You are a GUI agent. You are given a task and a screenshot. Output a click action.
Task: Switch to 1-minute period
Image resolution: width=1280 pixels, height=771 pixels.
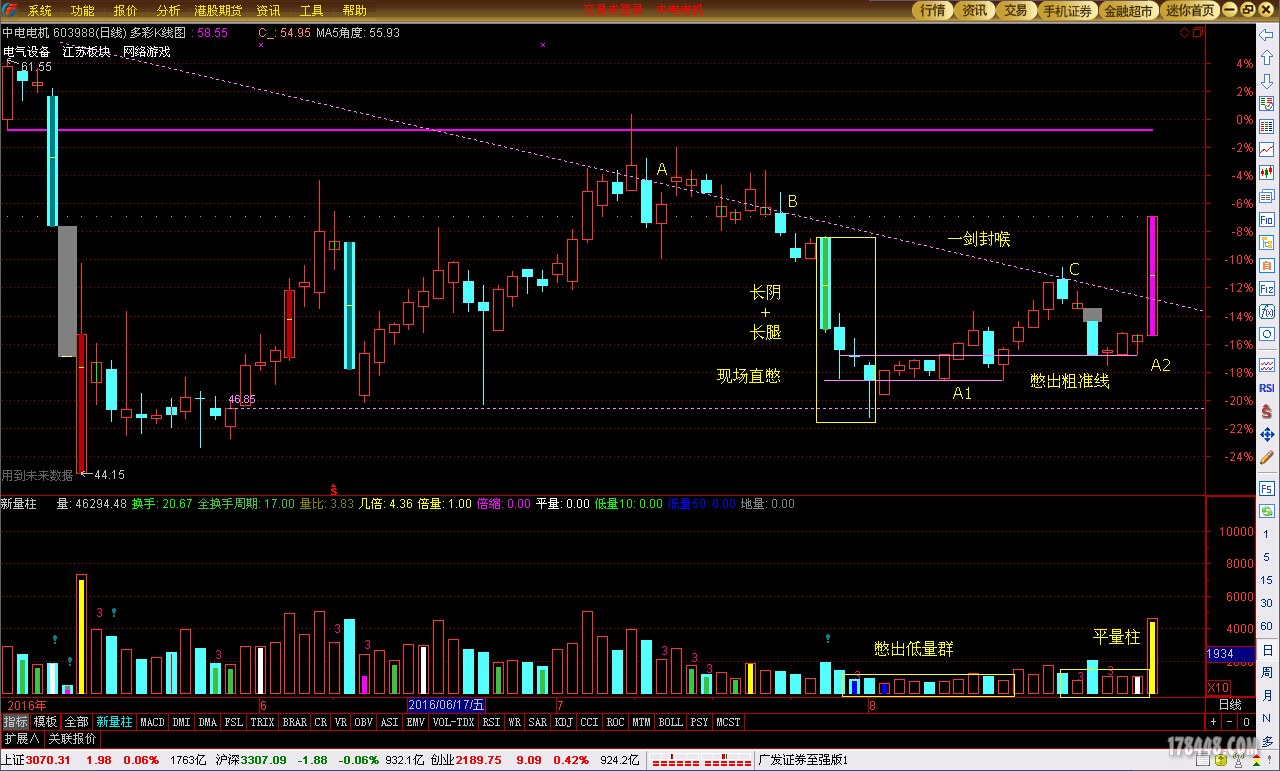click(x=1267, y=534)
